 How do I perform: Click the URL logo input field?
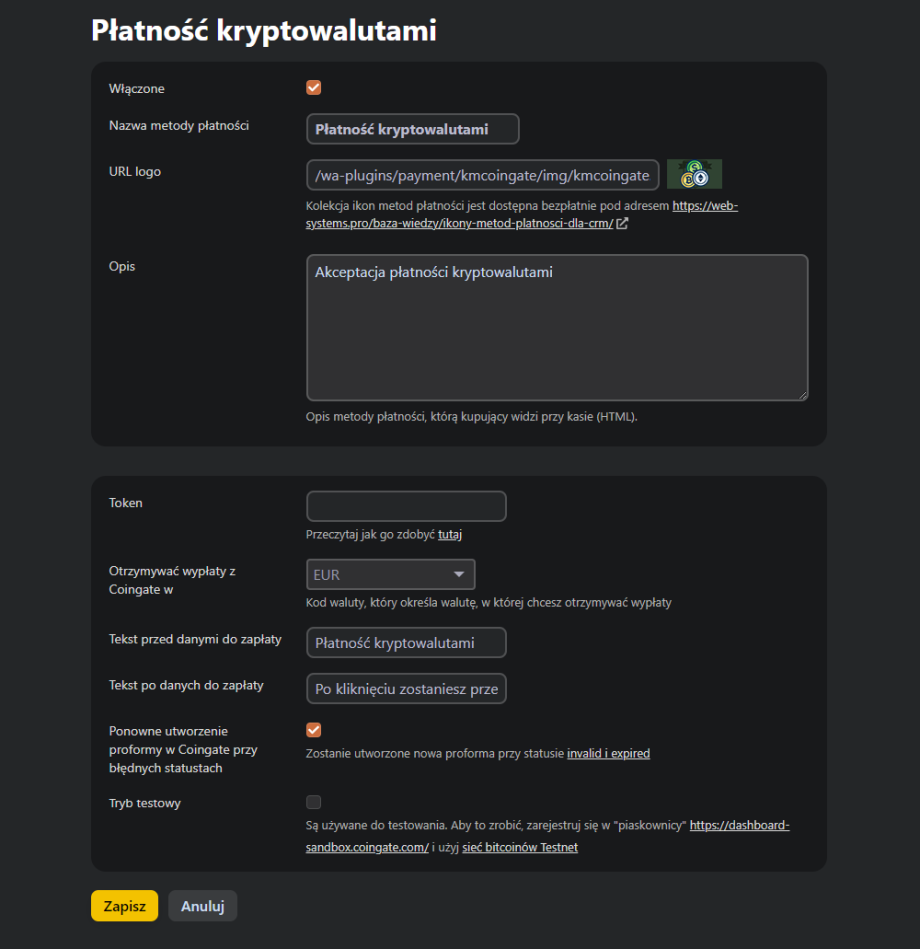482,175
